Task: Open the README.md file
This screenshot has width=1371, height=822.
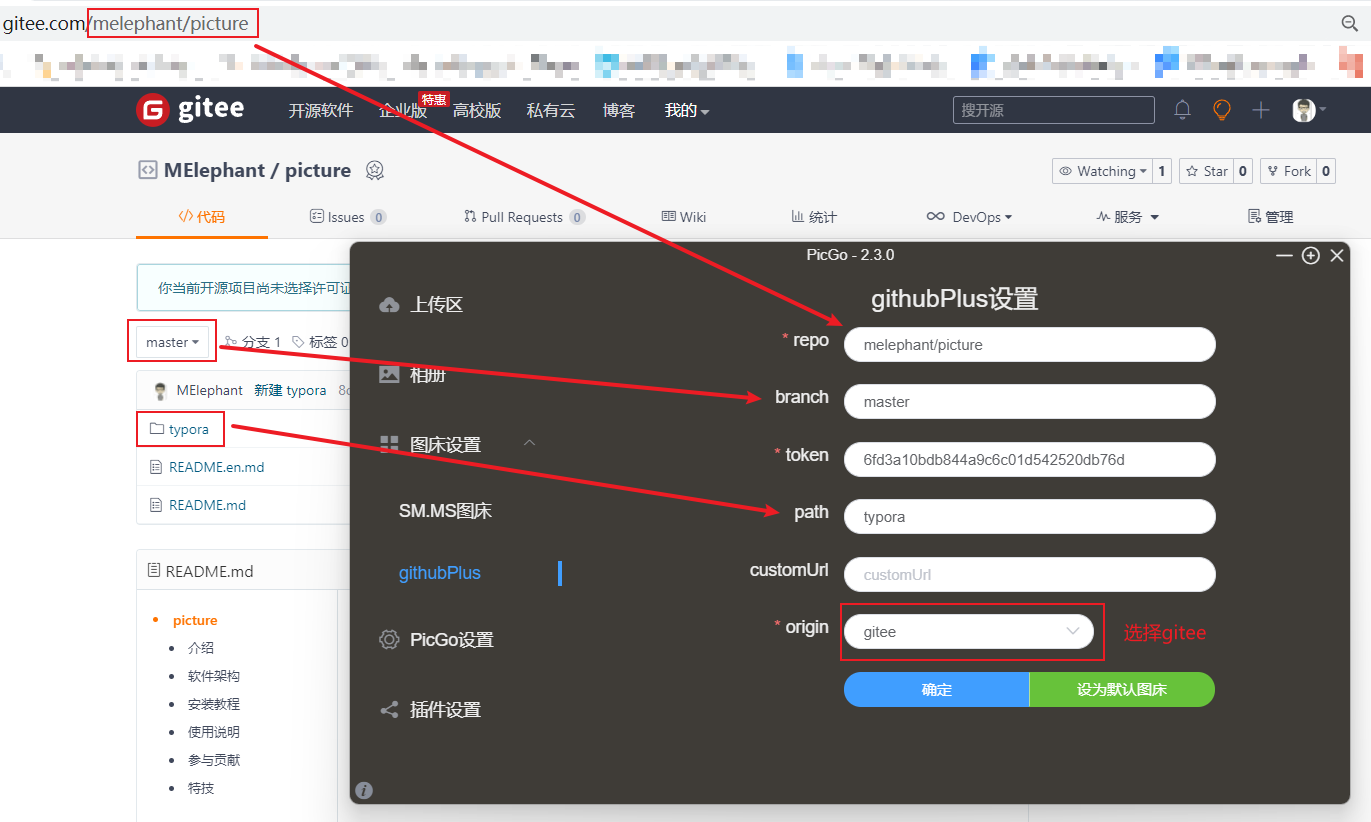Action: [x=207, y=505]
